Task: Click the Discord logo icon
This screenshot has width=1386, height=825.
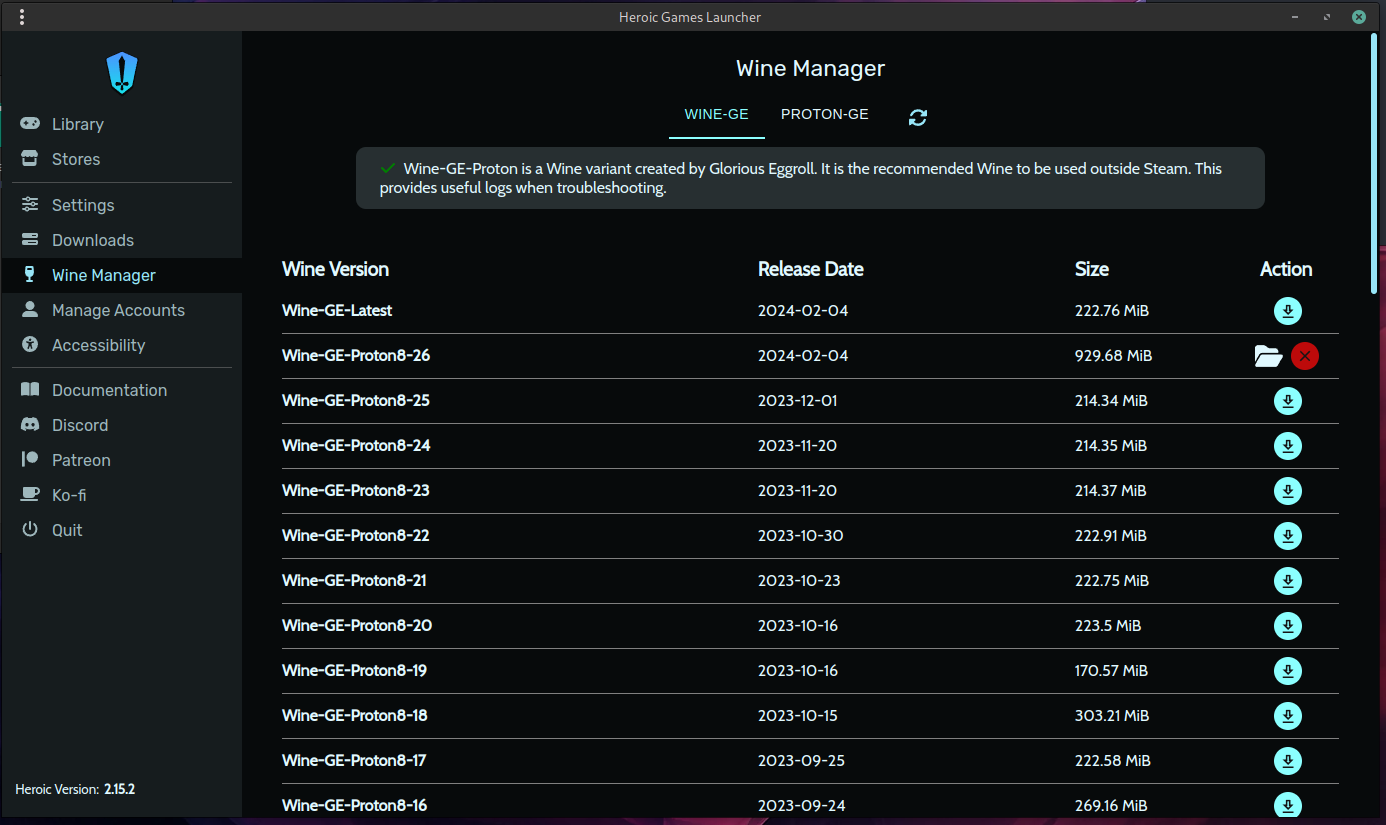Action: tap(31, 425)
